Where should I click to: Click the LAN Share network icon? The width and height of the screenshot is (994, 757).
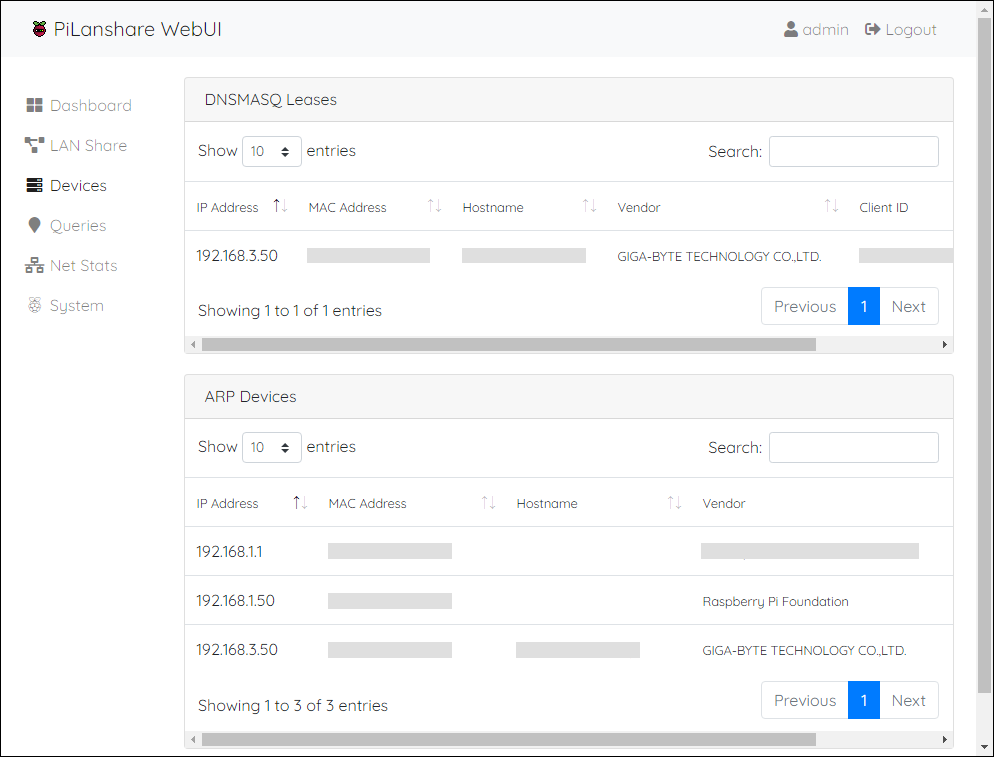pyautogui.click(x=34, y=145)
